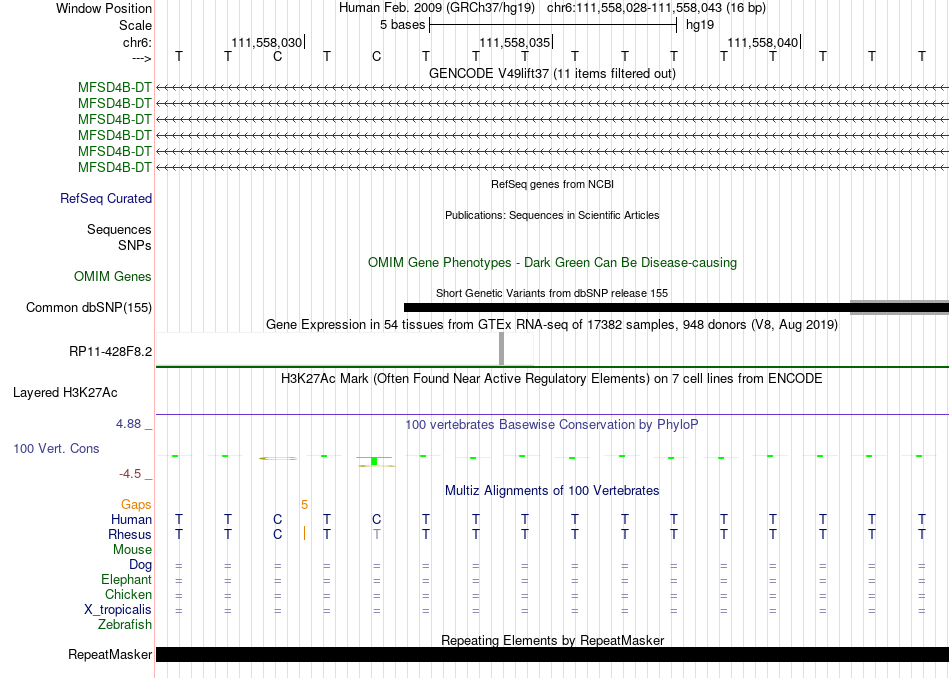This screenshot has width=950, height=678.
Task: Click the hg19 label beside the scale bar
Action: [x=700, y=25]
